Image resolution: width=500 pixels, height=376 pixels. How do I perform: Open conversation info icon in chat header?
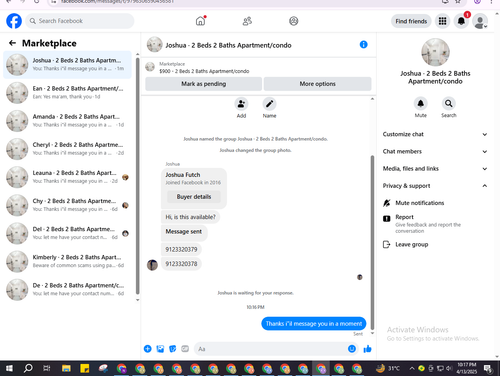(363, 44)
